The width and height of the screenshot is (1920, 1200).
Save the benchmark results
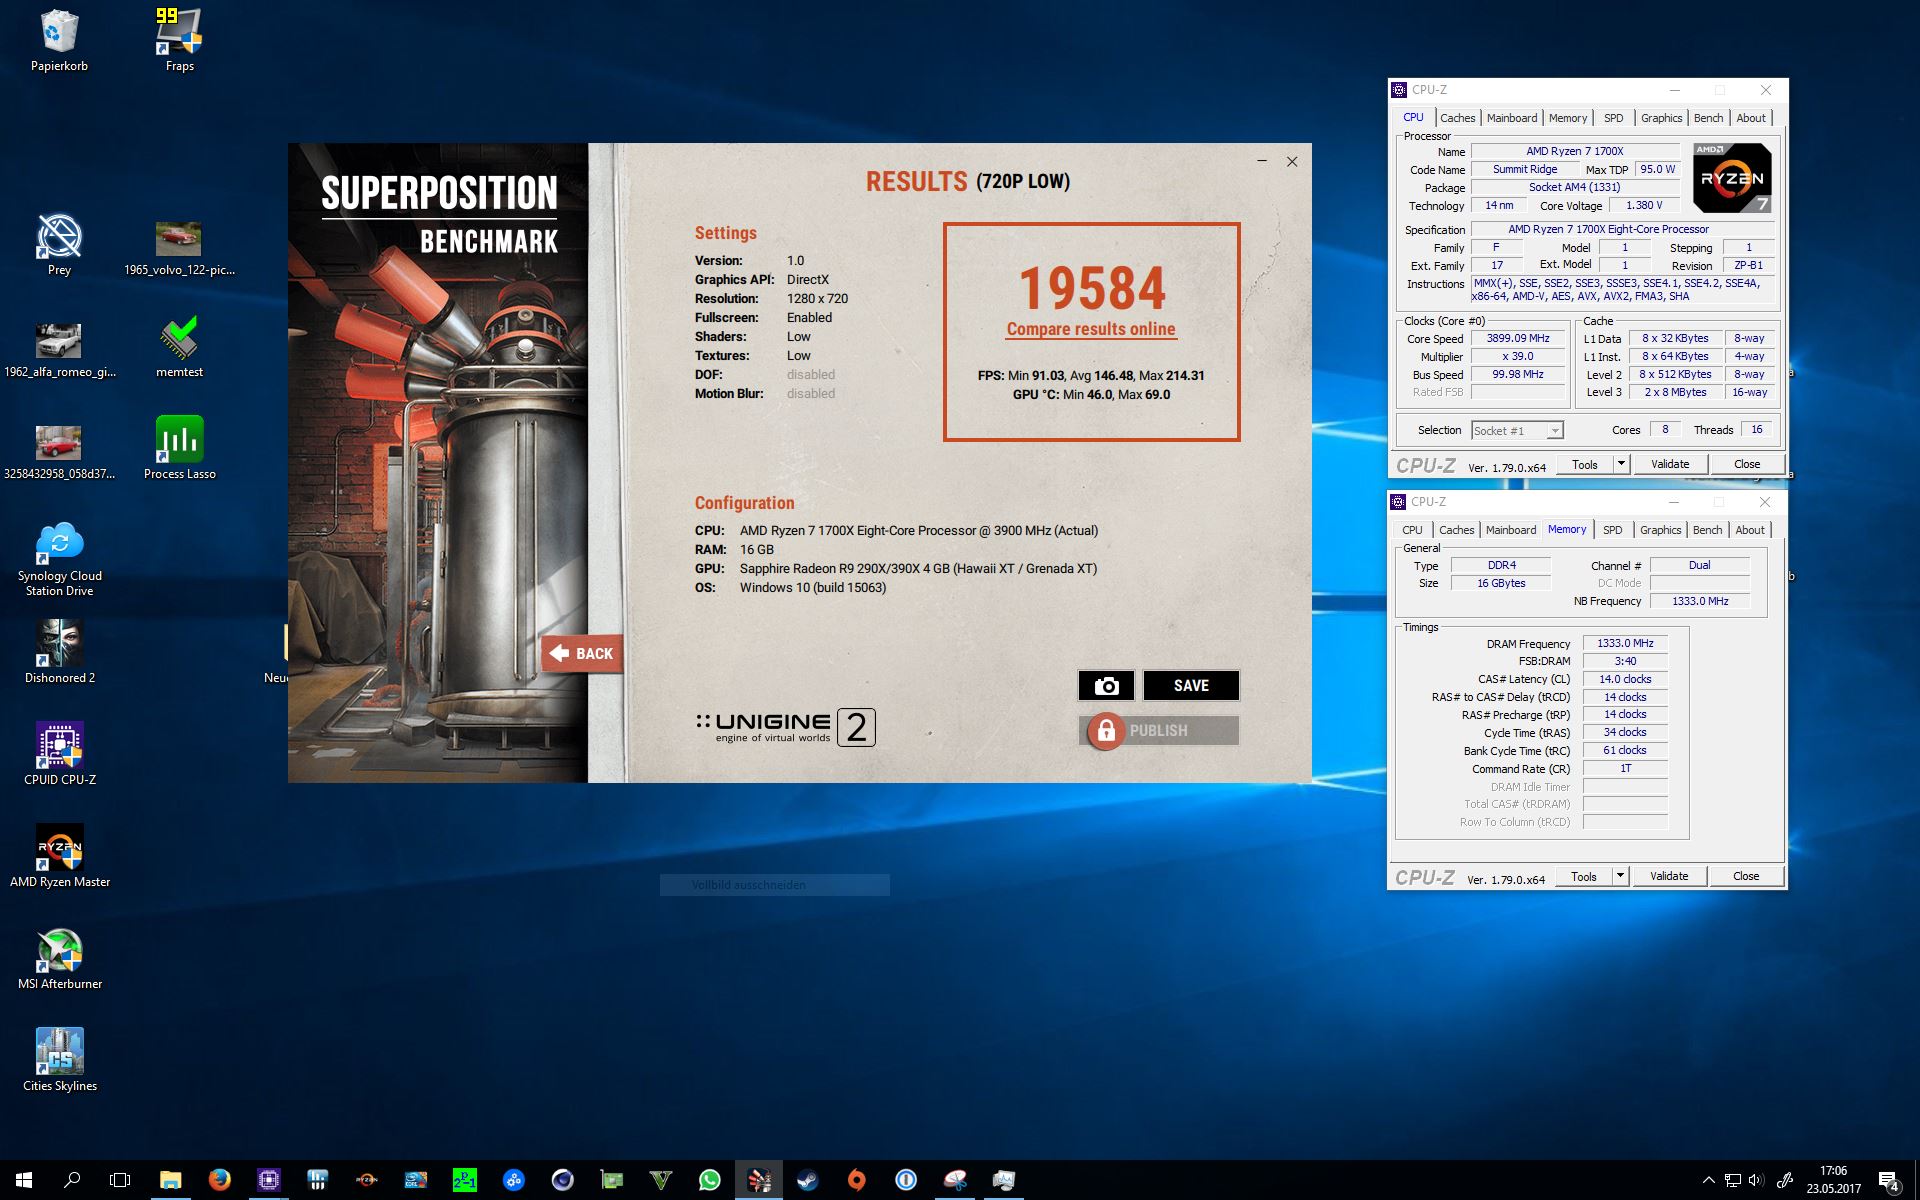point(1191,686)
